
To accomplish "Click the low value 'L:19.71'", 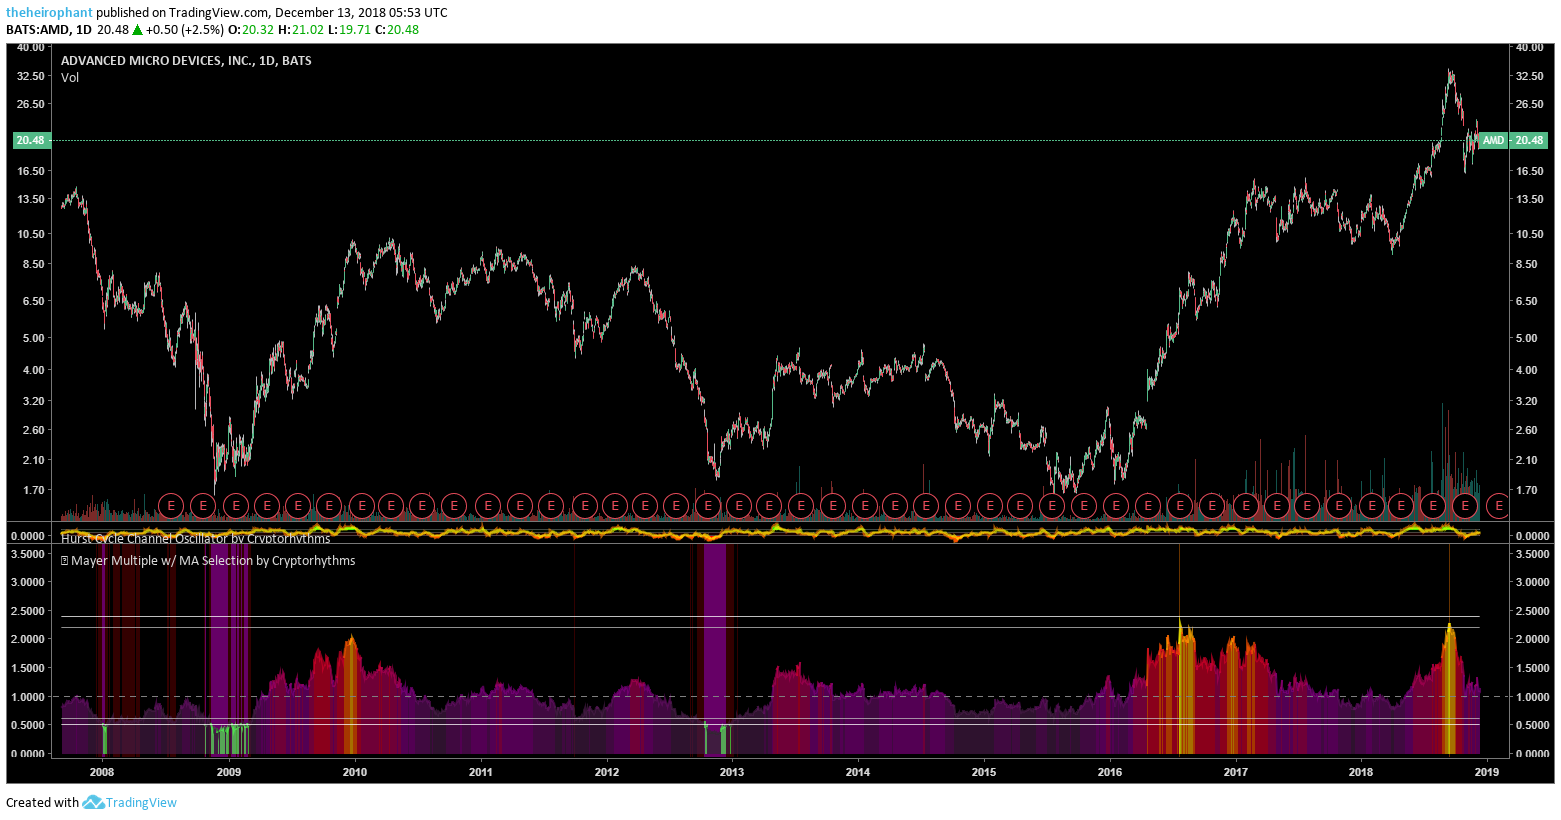I will point(350,30).
